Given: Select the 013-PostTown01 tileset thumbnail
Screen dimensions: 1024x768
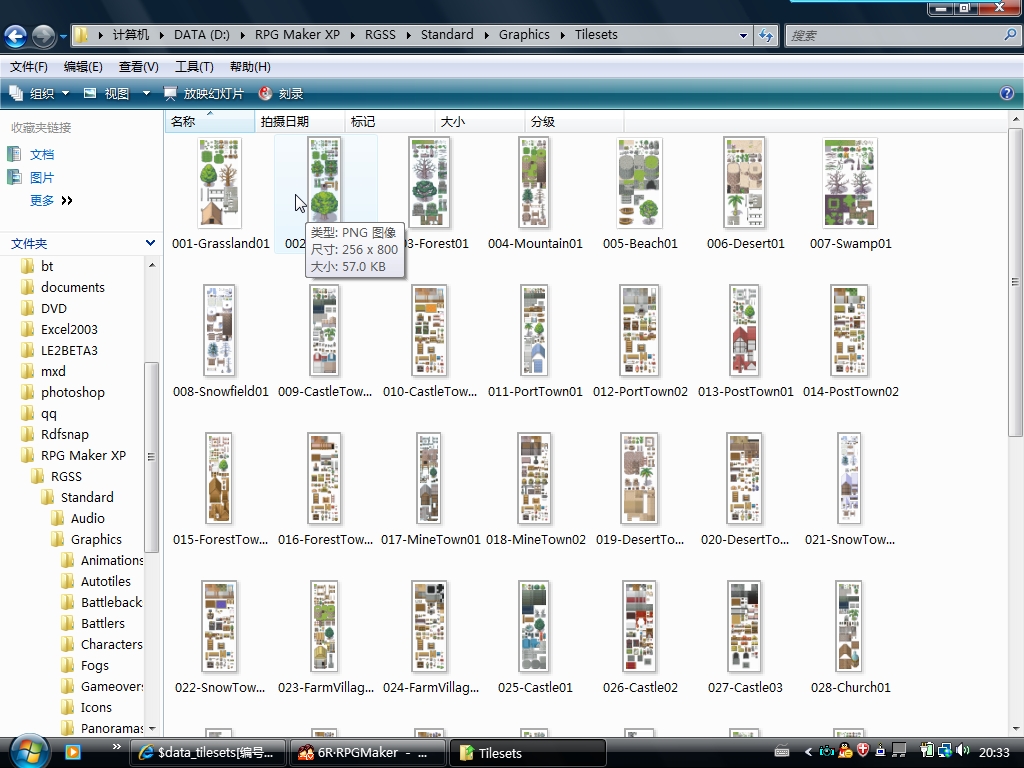Looking at the screenshot, I should pos(744,330).
